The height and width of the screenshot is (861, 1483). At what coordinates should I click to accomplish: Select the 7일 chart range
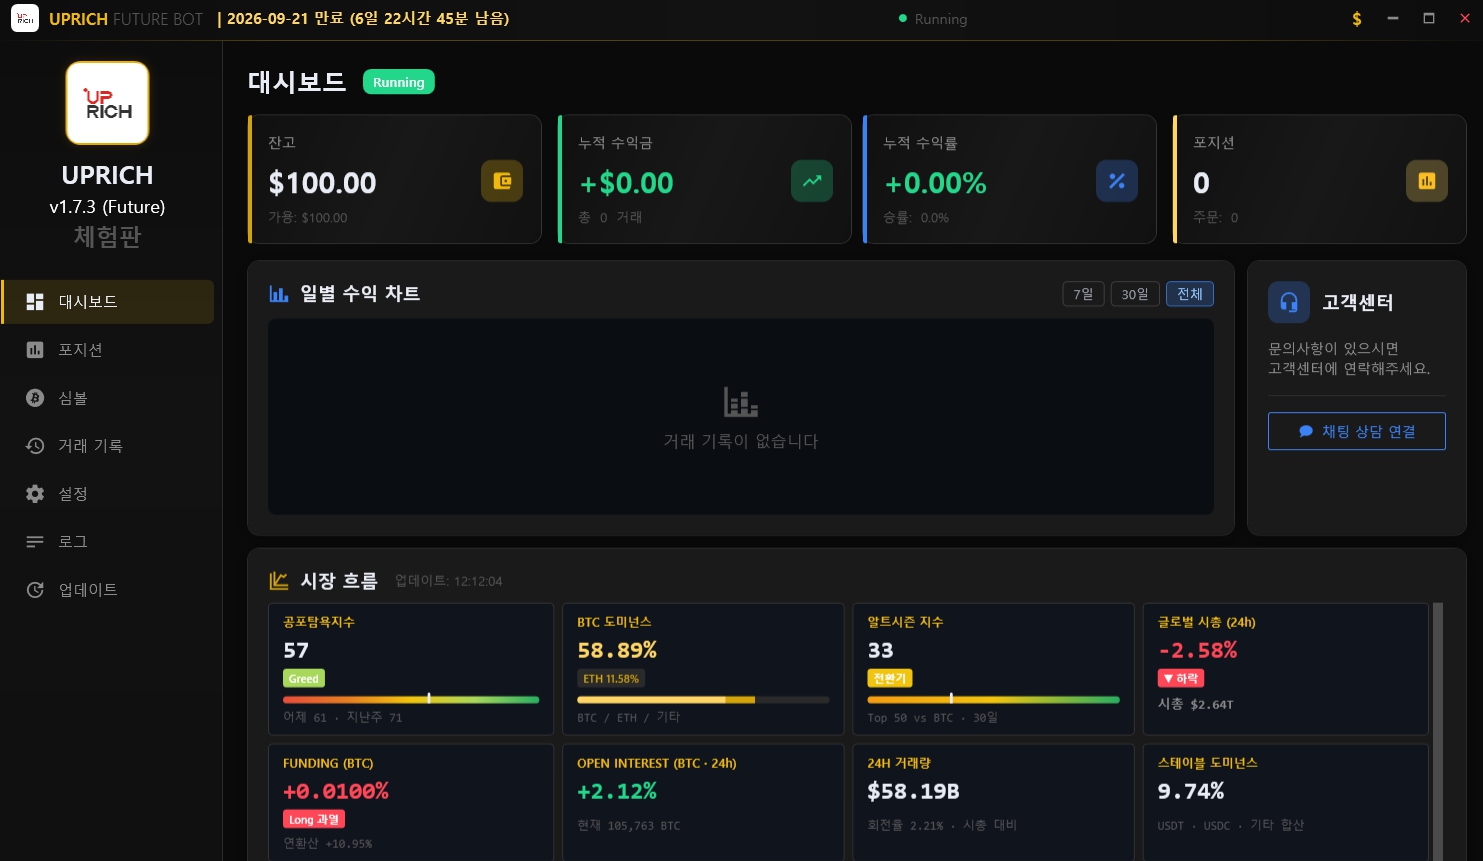tap(1083, 294)
